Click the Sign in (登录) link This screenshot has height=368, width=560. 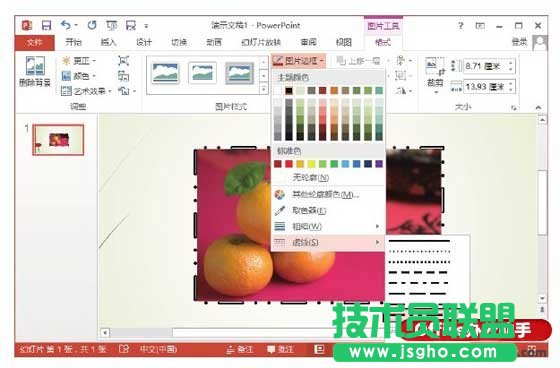pyautogui.click(x=519, y=42)
